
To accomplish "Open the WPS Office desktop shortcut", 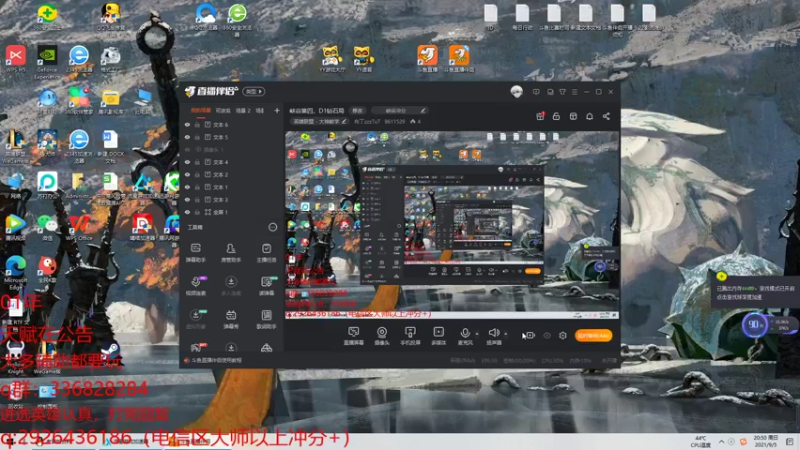I will tap(79, 229).
